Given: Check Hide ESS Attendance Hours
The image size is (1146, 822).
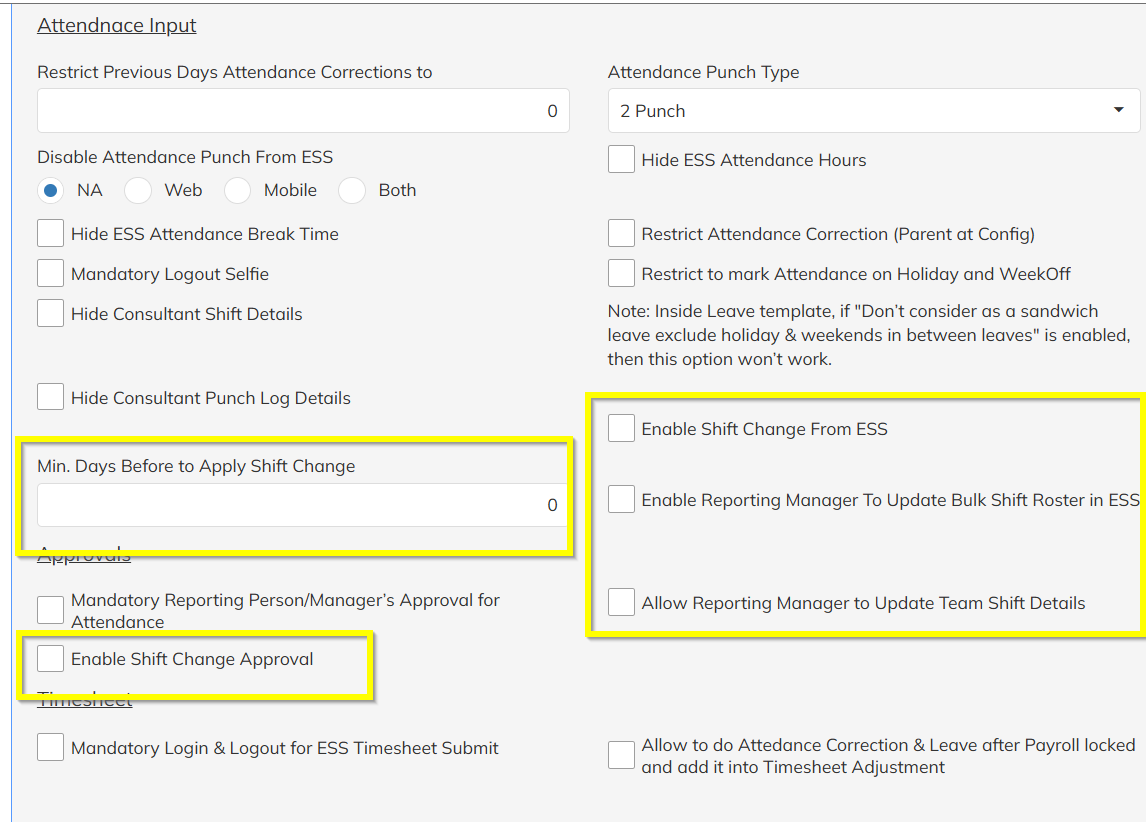Looking at the screenshot, I should tap(621, 160).
